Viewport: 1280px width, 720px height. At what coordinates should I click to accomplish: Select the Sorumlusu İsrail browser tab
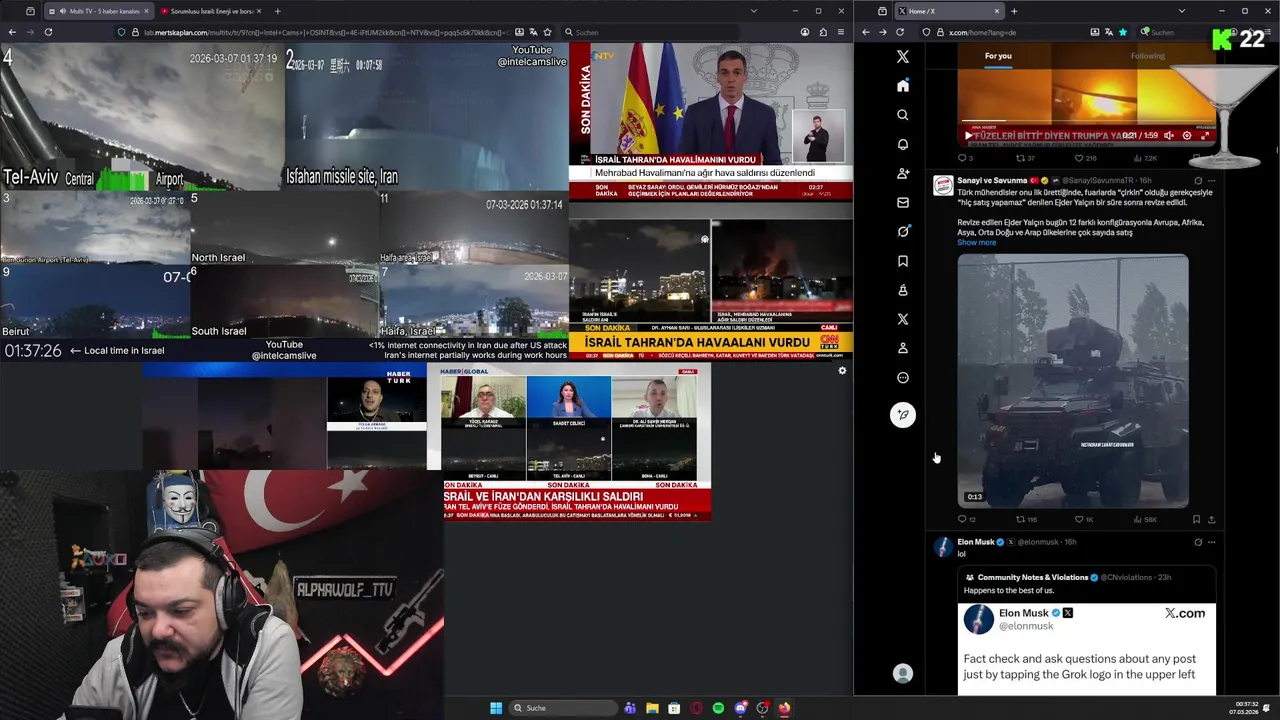210,11
